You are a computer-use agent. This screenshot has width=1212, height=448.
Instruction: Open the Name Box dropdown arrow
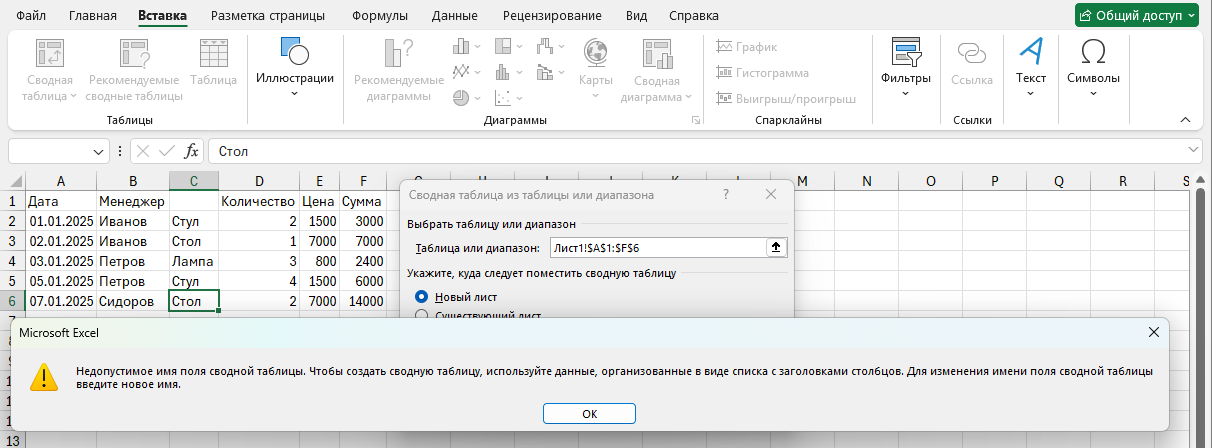click(x=99, y=152)
